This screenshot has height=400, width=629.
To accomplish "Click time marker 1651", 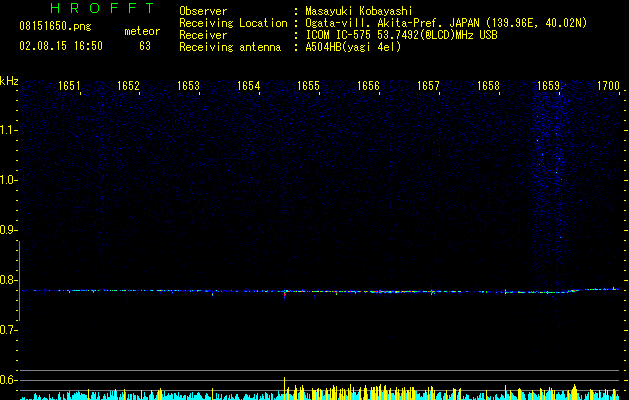I will coord(69,86).
